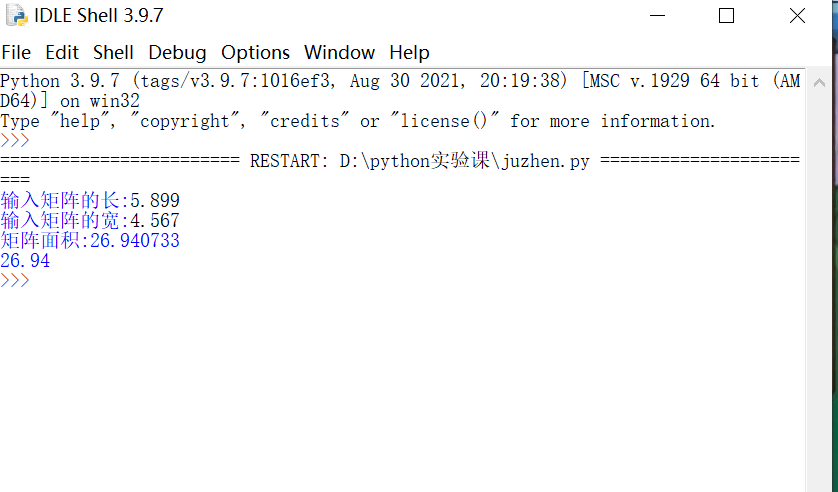Open the Options menu
The width and height of the screenshot is (838, 492).
click(x=255, y=52)
